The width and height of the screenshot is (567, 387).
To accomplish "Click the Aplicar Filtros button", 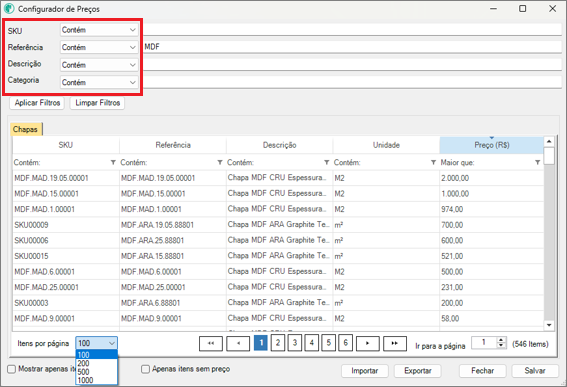I will pyautogui.click(x=37, y=103).
